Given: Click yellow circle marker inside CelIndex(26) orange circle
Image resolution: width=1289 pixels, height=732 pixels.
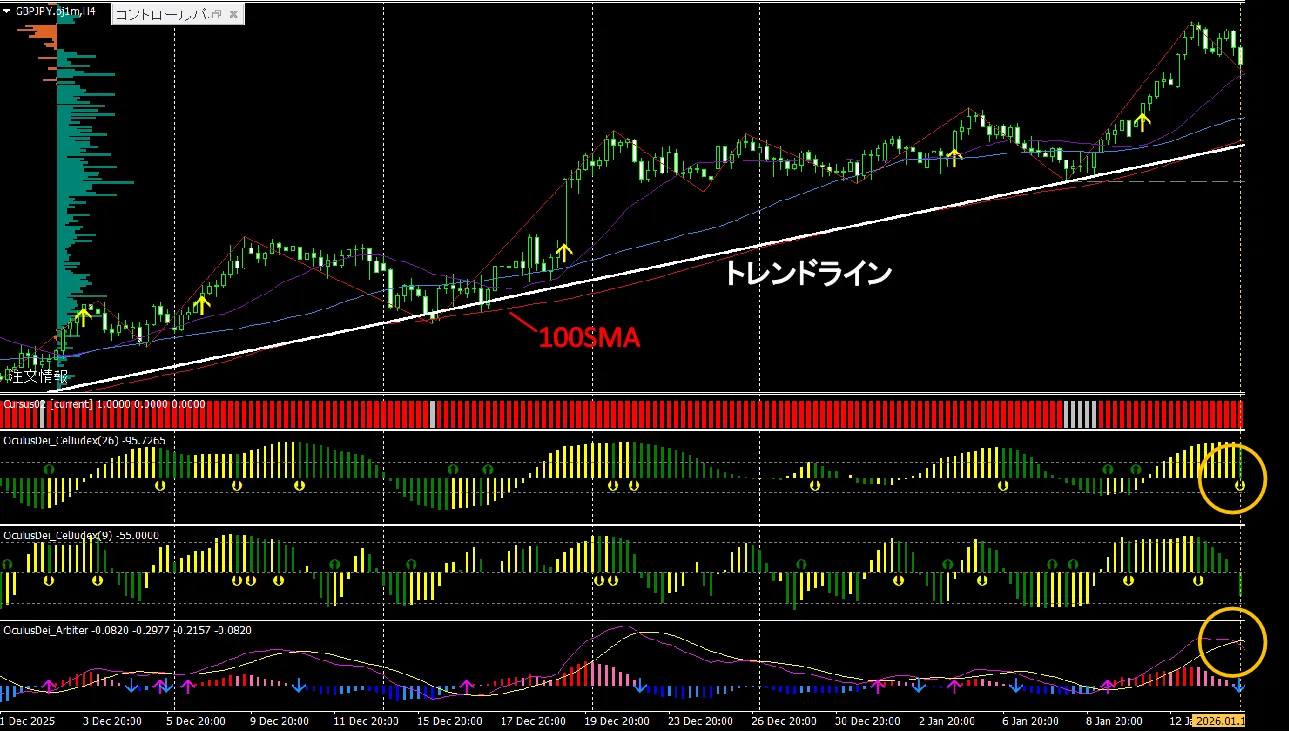Looking at the screenshot, I should (1240, 486).
